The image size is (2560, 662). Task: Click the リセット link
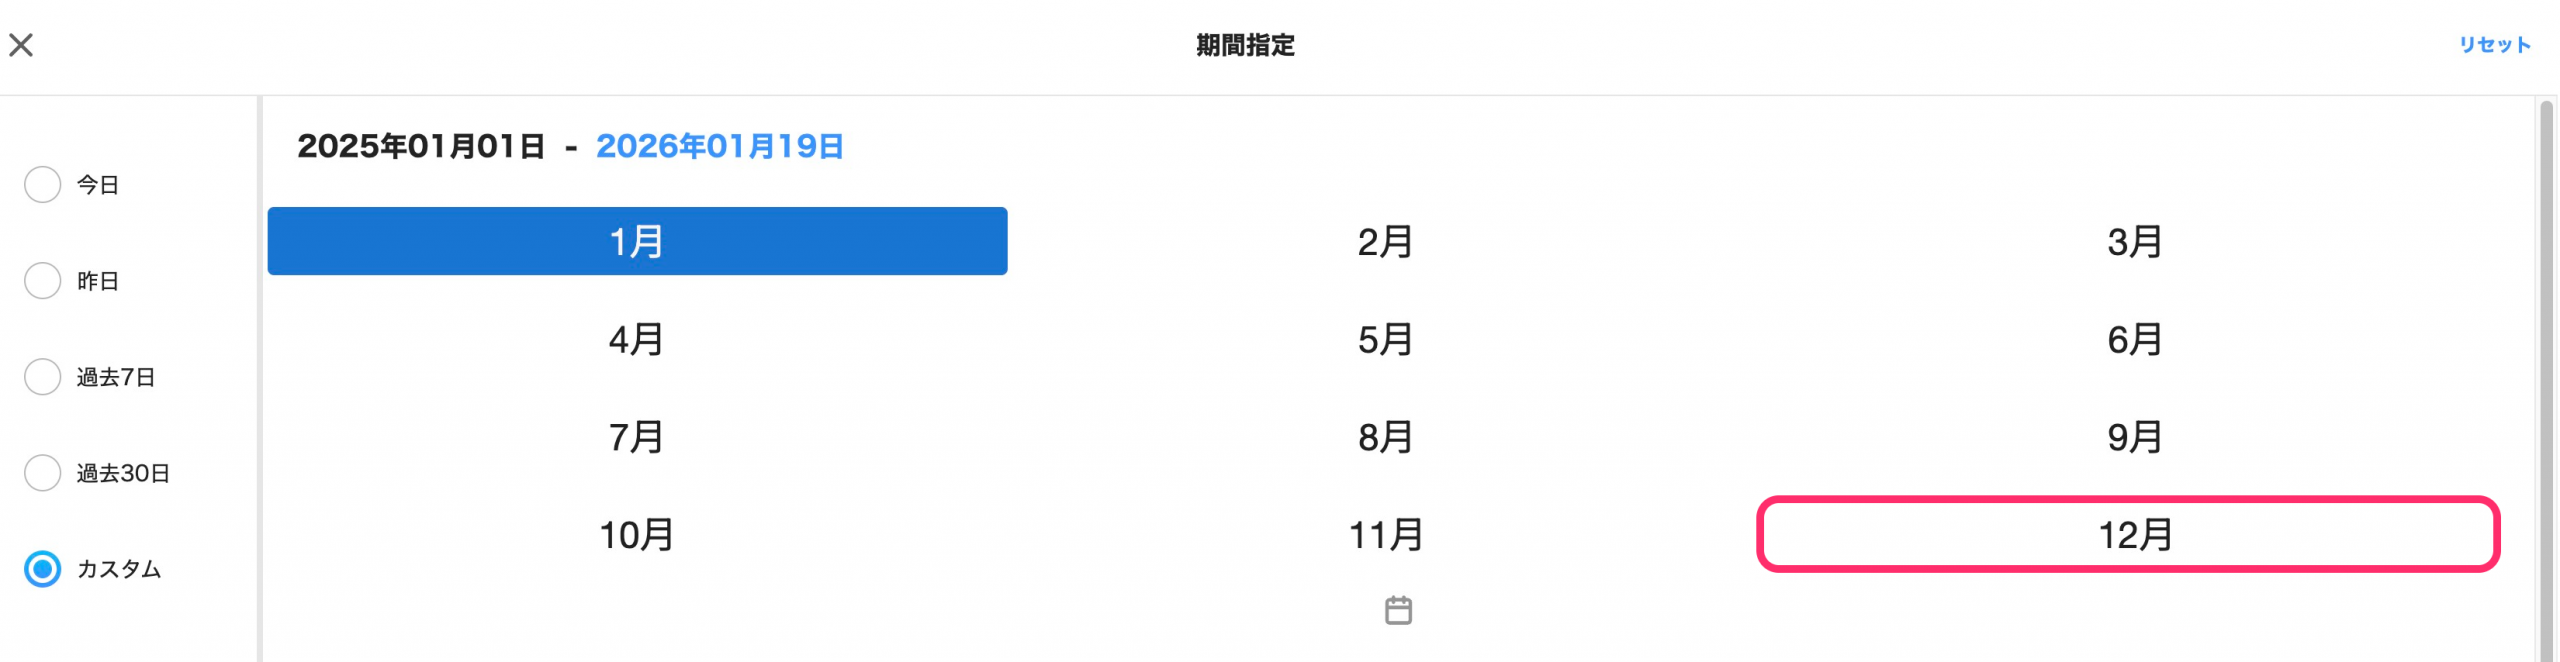2494,45
